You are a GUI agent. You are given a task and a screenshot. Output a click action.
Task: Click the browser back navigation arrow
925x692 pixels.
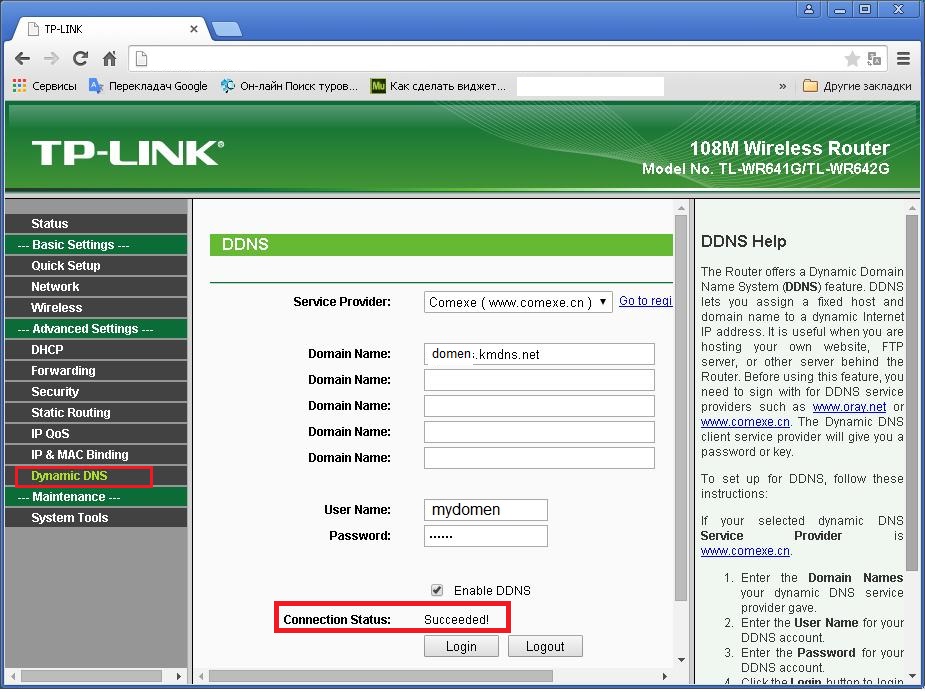[22, 58]
